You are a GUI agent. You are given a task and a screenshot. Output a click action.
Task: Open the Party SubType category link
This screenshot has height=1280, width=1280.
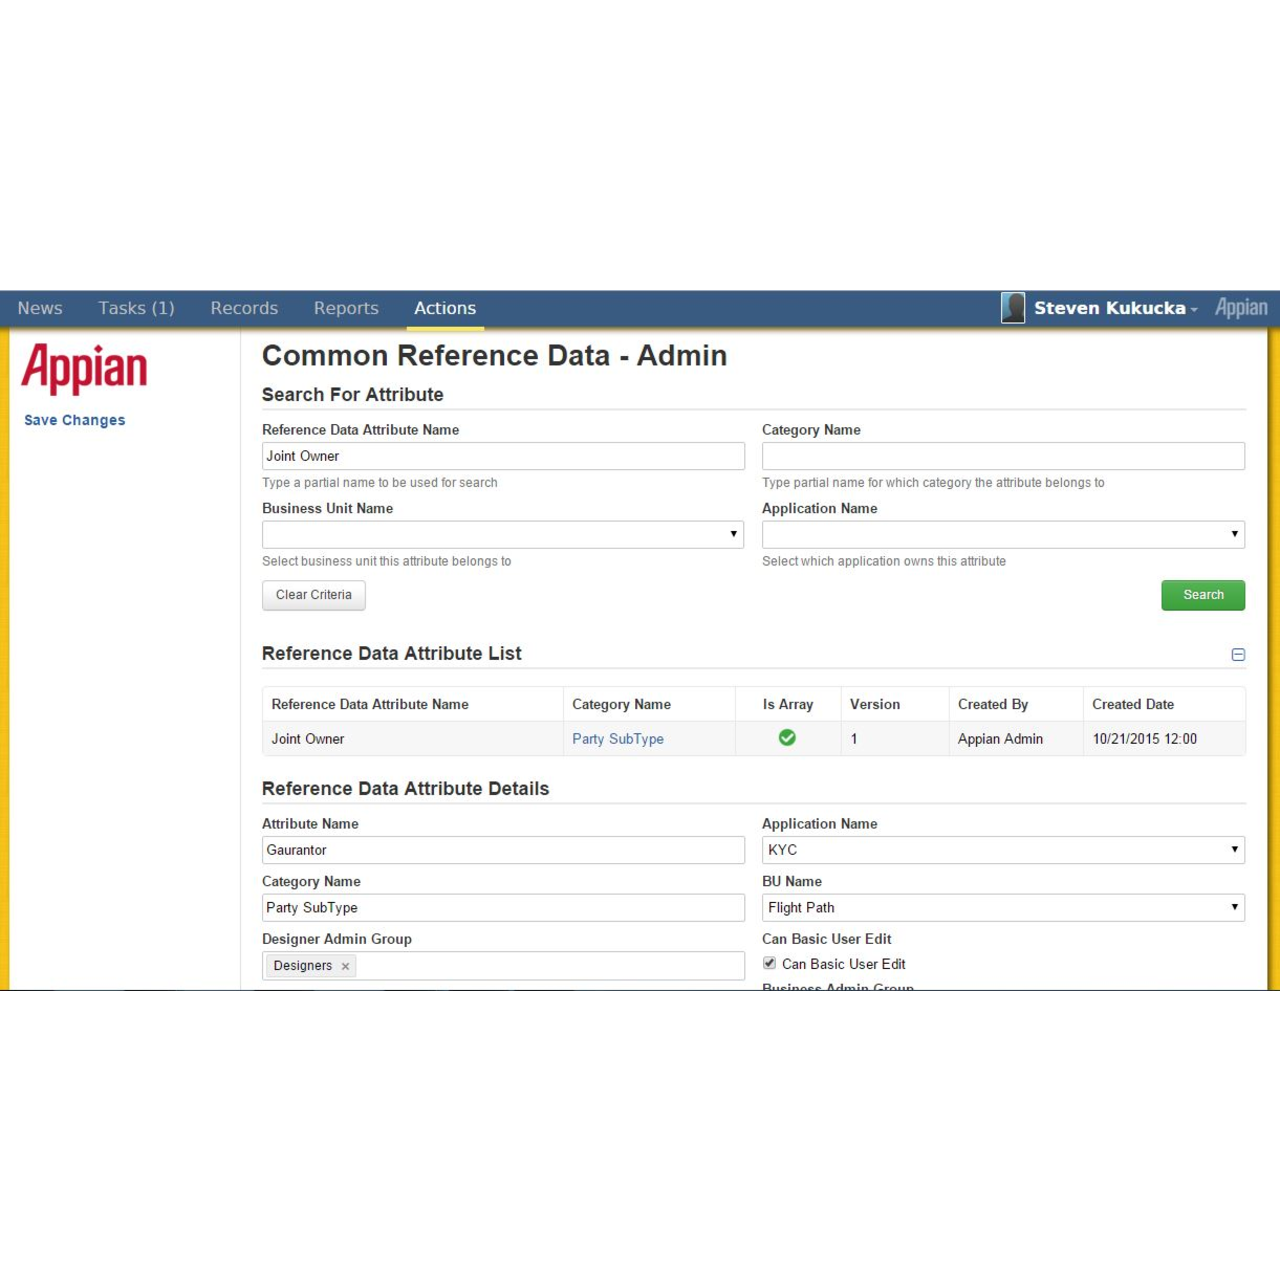[618, 738]
